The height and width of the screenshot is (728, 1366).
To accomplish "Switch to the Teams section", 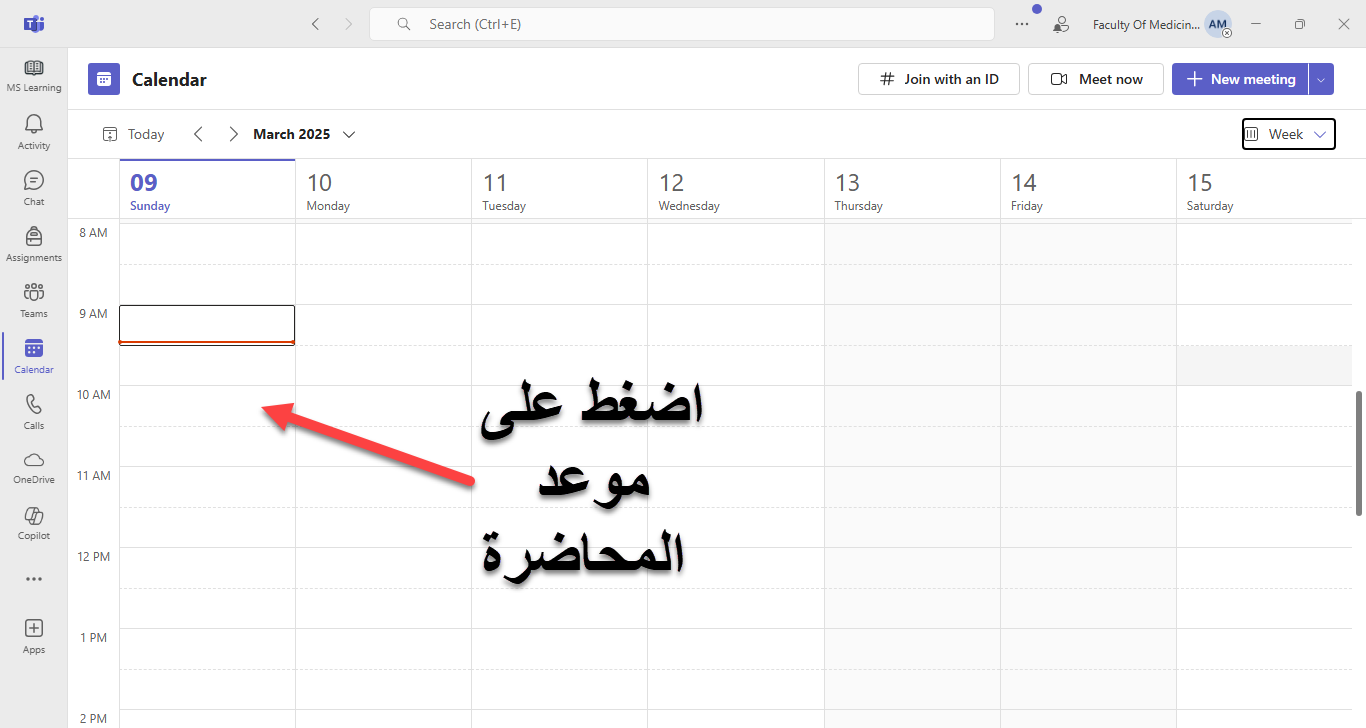I will tap(34, 300).
